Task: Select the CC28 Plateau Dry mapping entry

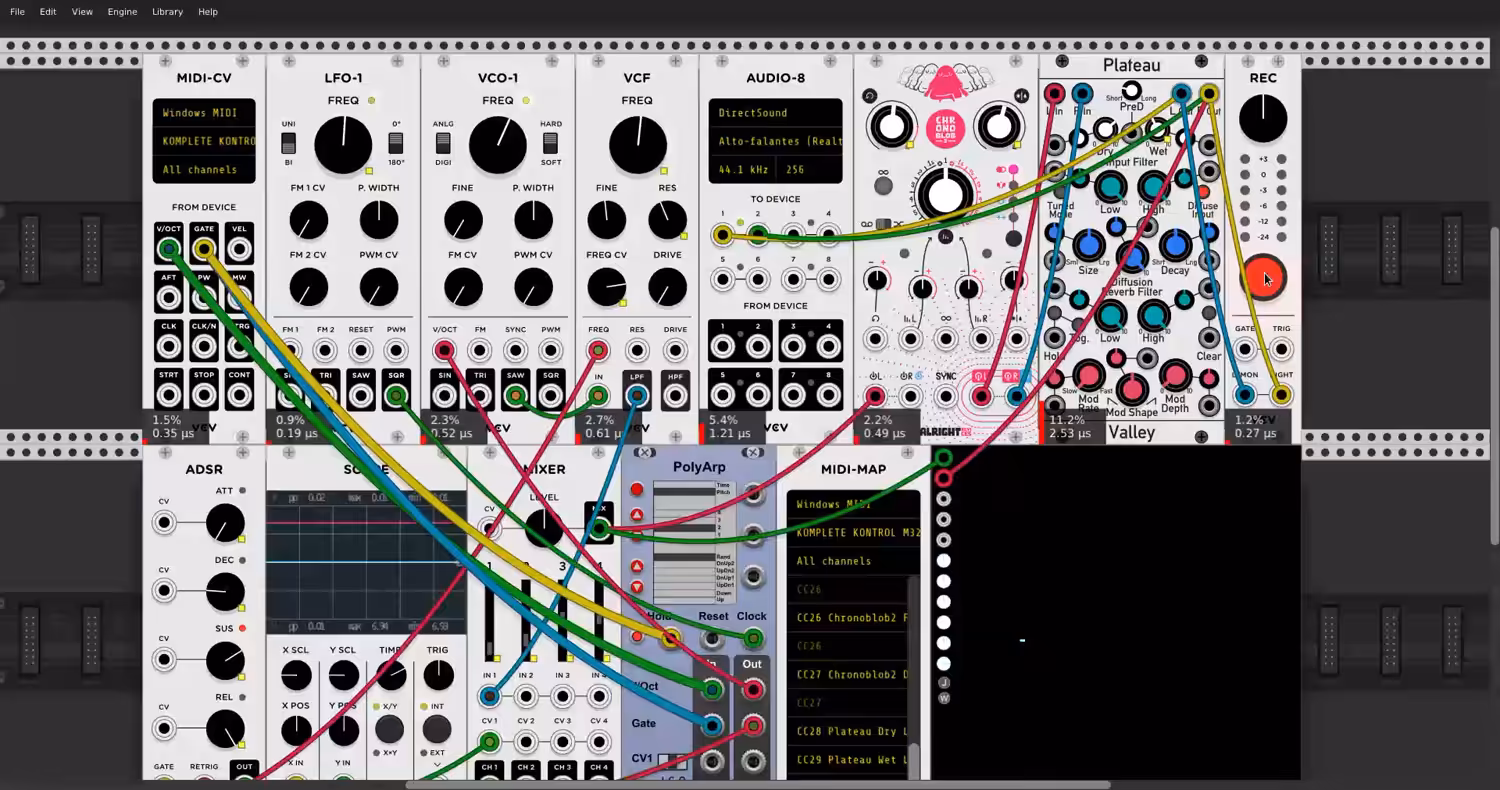Action: point(853,732)
